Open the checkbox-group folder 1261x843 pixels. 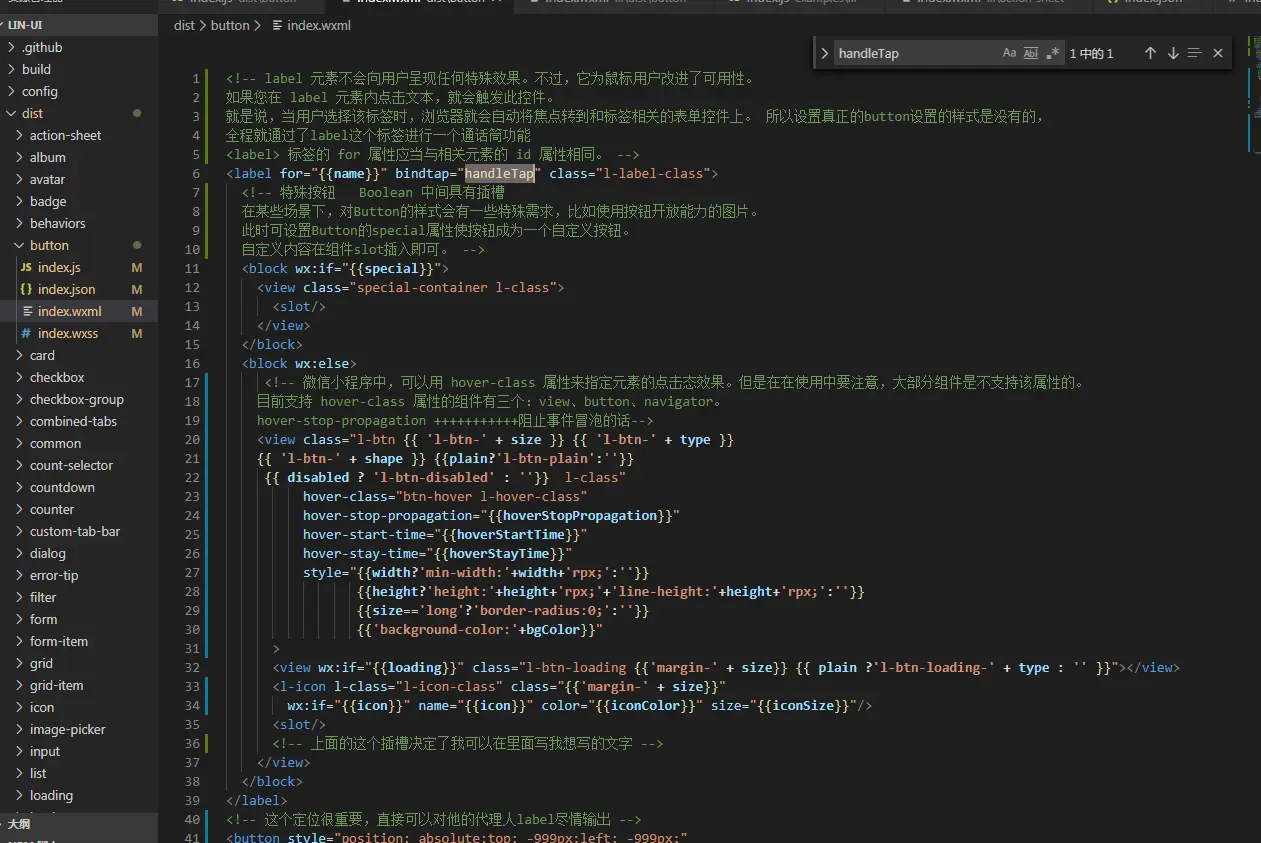pos(79,399)
